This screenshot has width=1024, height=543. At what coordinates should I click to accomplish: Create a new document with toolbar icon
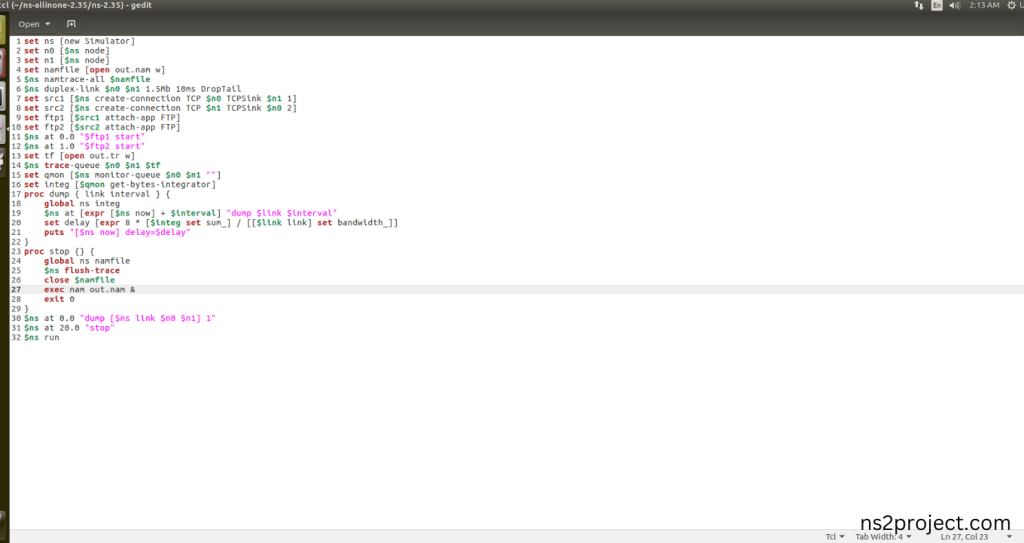pyautogui.click(x=71, y=24)
